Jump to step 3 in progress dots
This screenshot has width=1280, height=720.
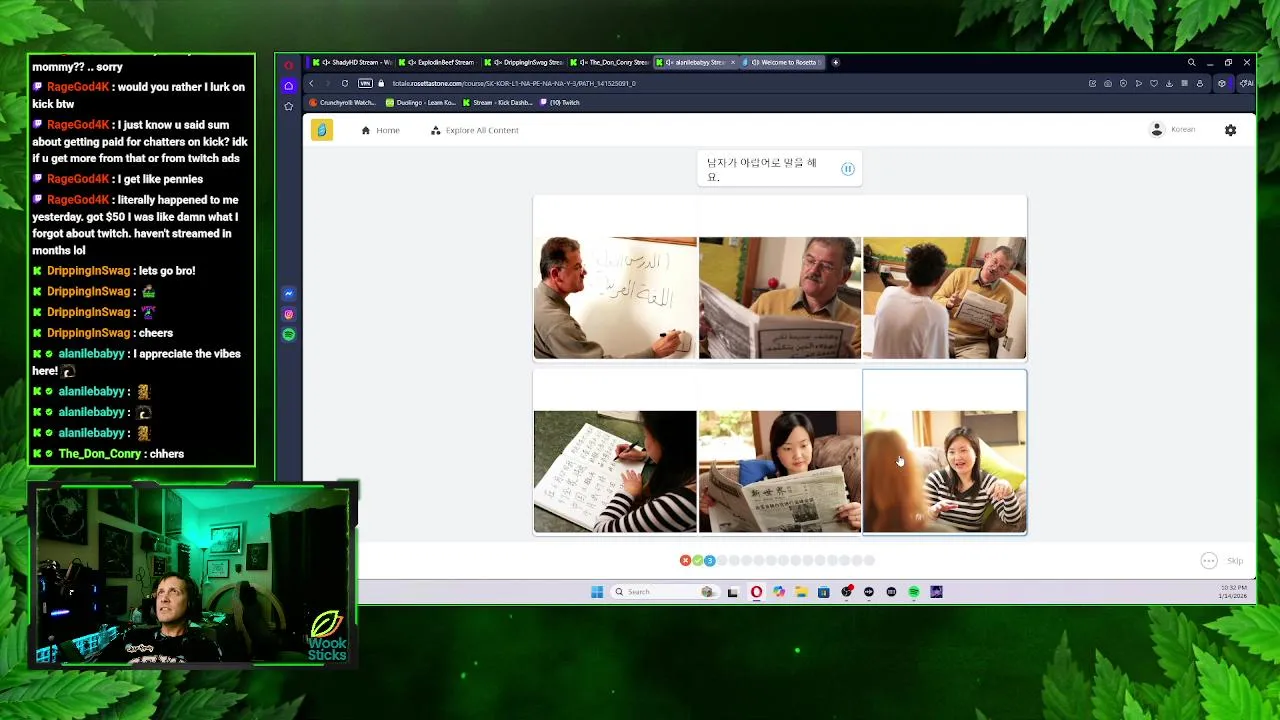[710, 561]
